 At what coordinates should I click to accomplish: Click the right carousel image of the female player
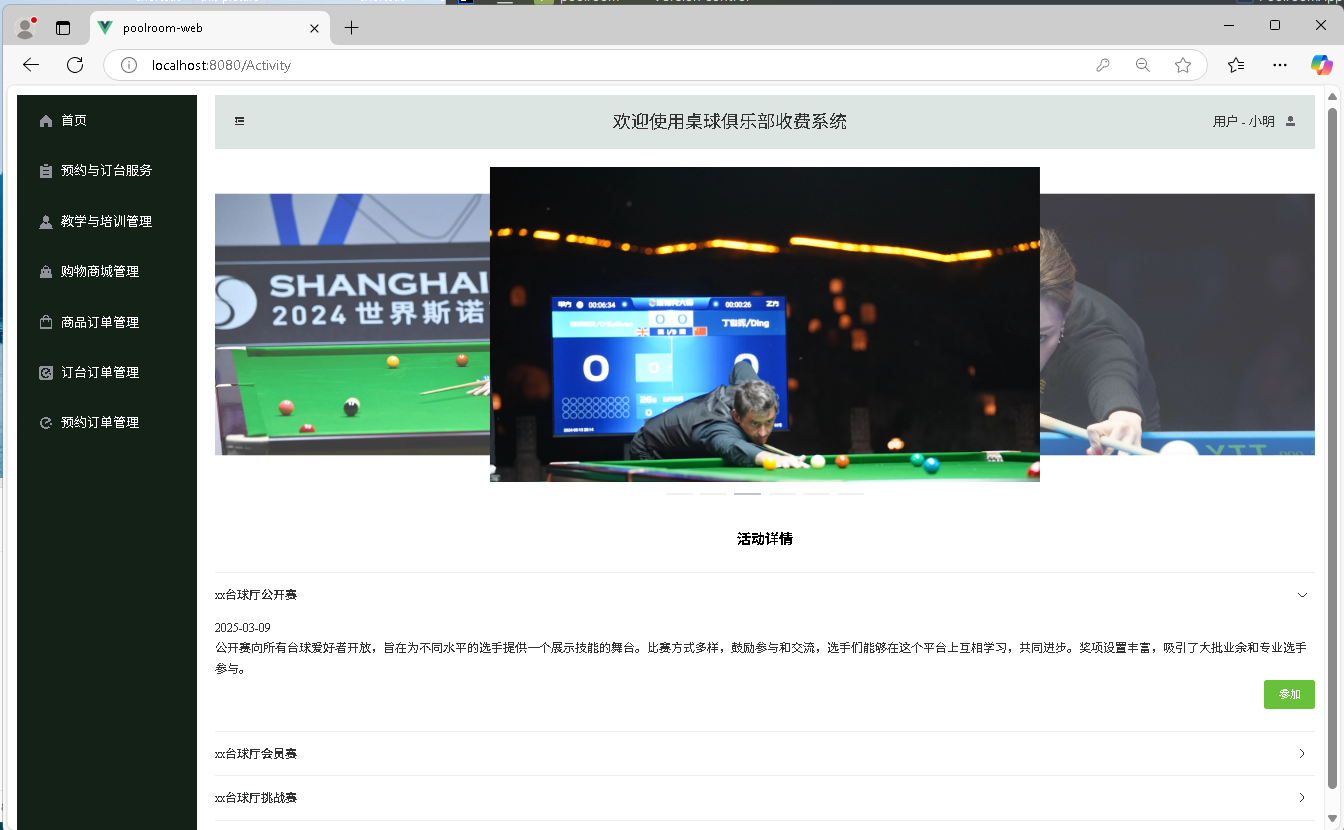click(x=1177, y=324)
